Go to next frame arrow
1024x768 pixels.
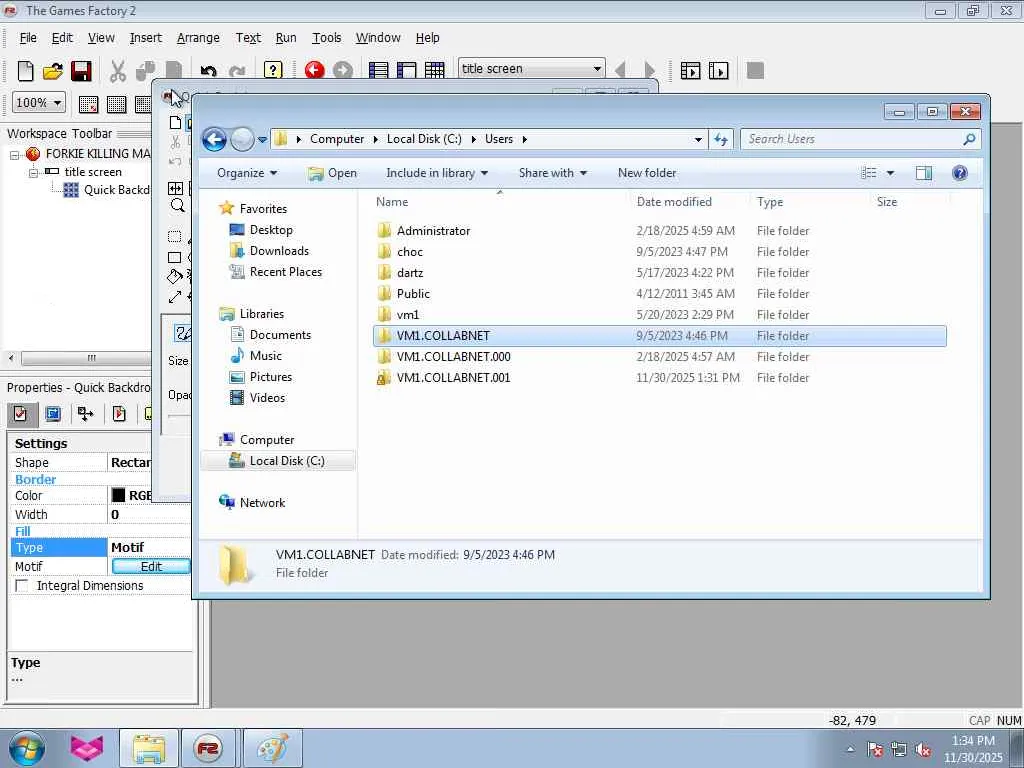point(649,70)
